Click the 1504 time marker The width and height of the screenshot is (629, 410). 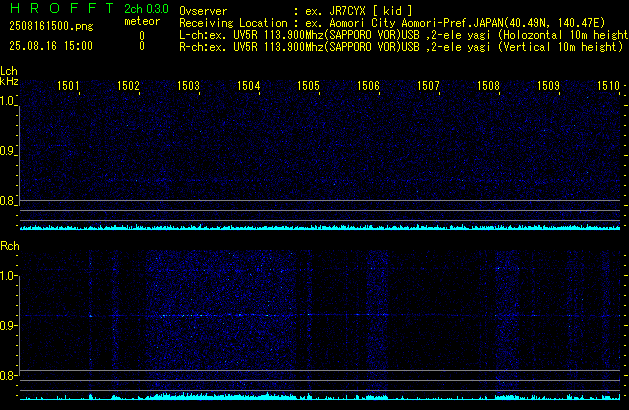(x=248, y=86)
